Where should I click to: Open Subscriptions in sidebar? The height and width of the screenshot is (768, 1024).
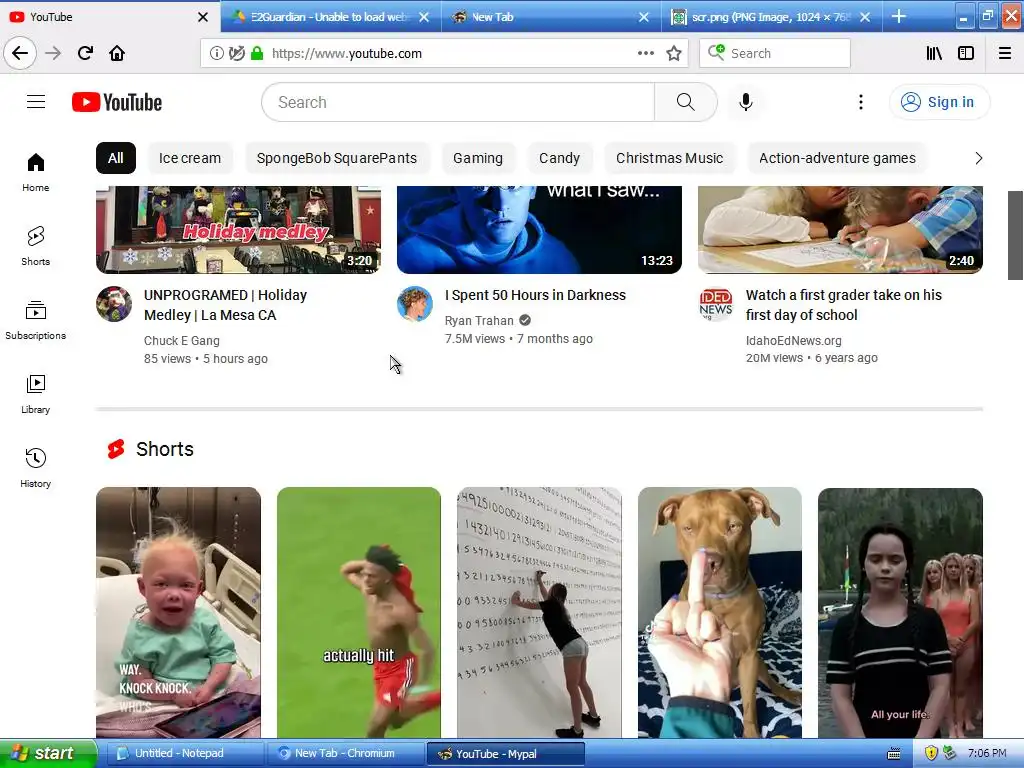point(36,320)
